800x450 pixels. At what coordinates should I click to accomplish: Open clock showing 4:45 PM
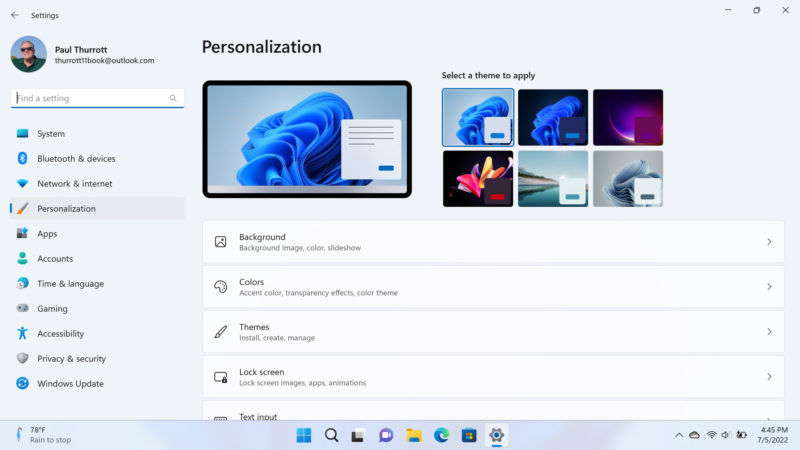click(x=772, y=435)
